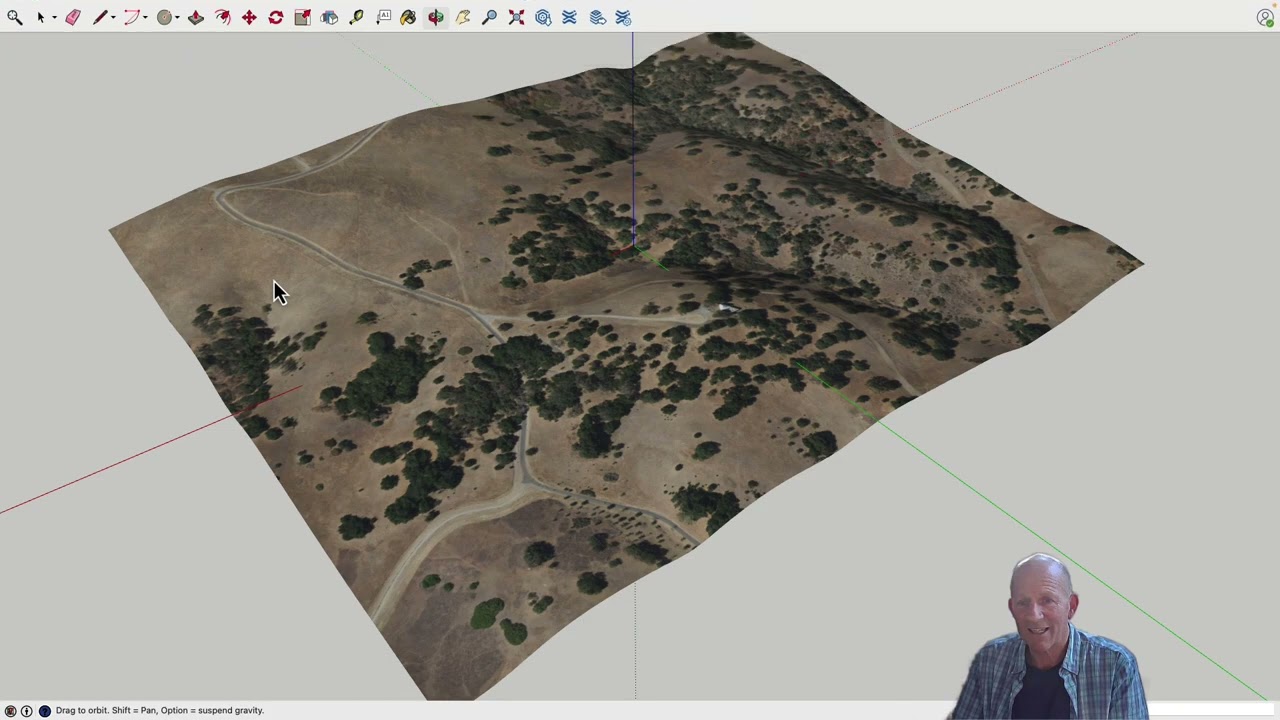This screenshot has width=1280, height=720.
Task: Click the highlighted Orbit tool
Action: tap(436, 17)
